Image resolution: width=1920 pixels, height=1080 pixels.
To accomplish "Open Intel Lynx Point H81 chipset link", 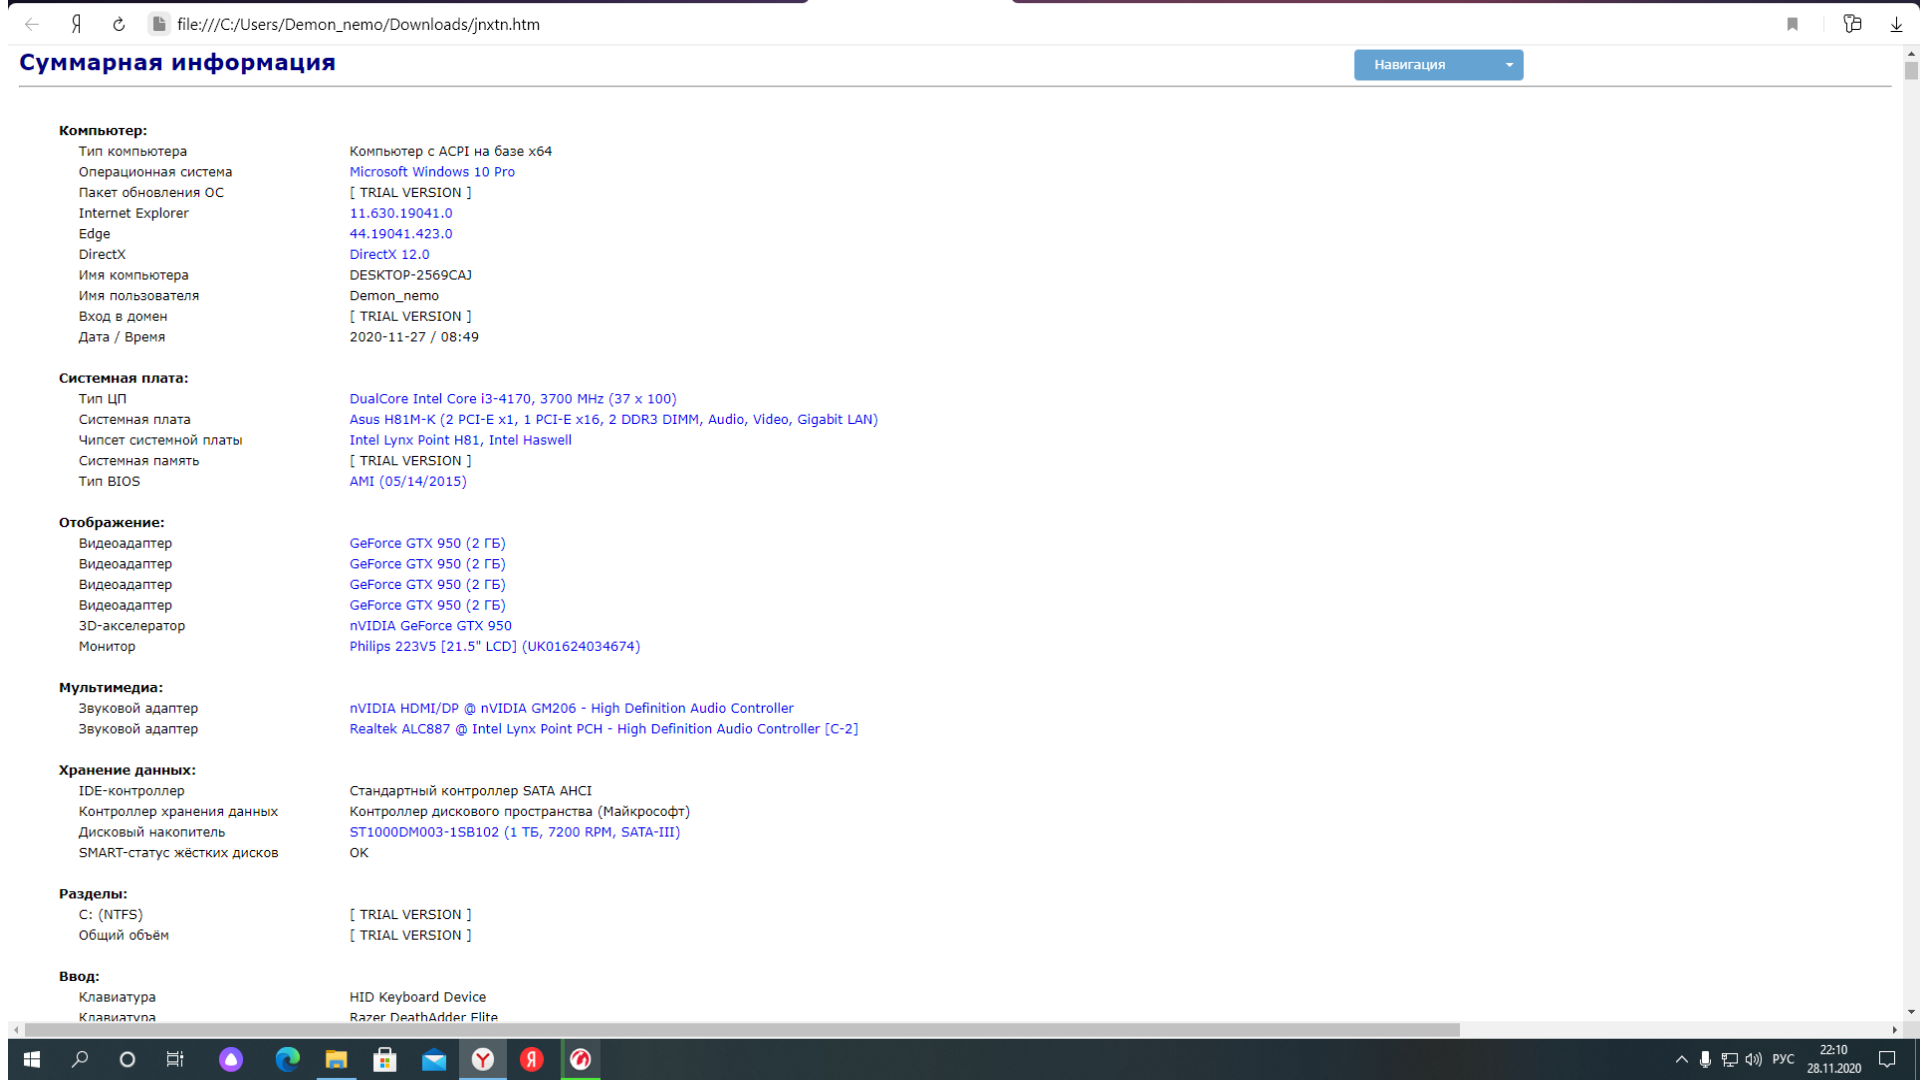I will pyautogui.click(x=460, y=440).
